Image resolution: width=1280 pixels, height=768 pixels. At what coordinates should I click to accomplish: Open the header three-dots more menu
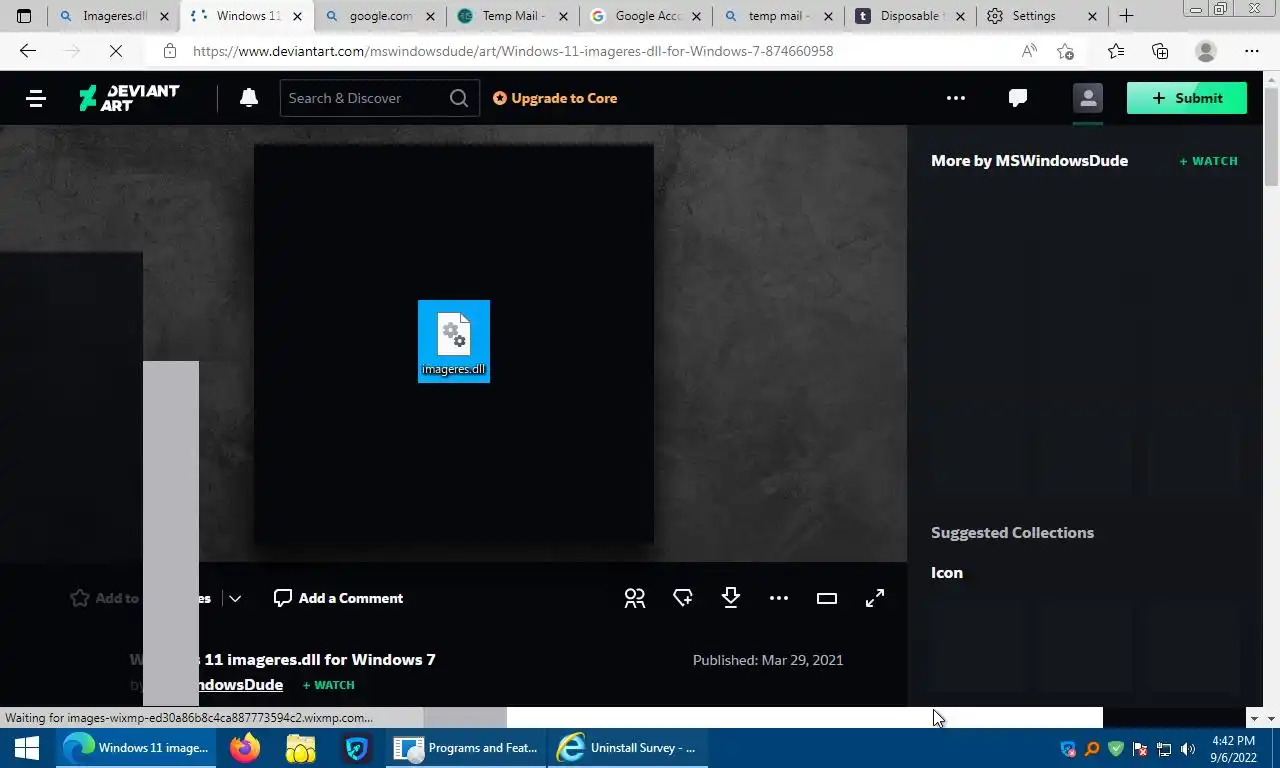[956, 98]
